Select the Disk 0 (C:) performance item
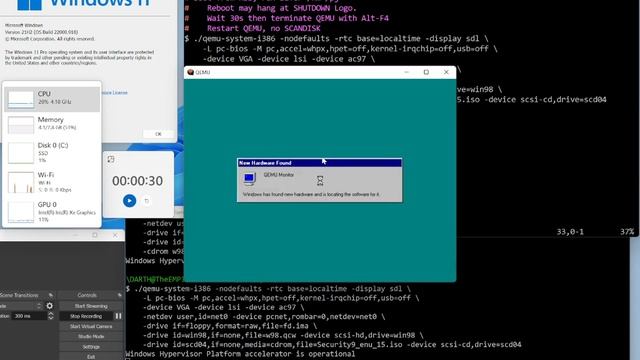Screen dimensions: 640x360 52,152
